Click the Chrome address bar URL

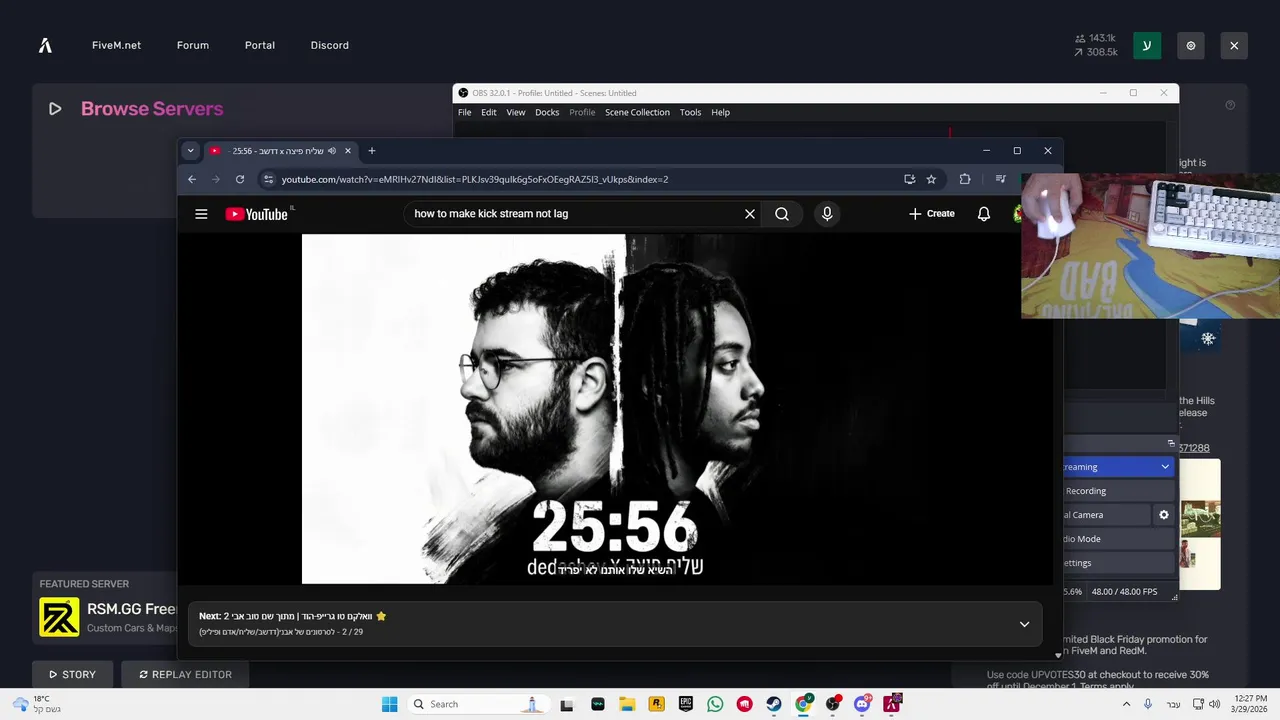(475, 180)
